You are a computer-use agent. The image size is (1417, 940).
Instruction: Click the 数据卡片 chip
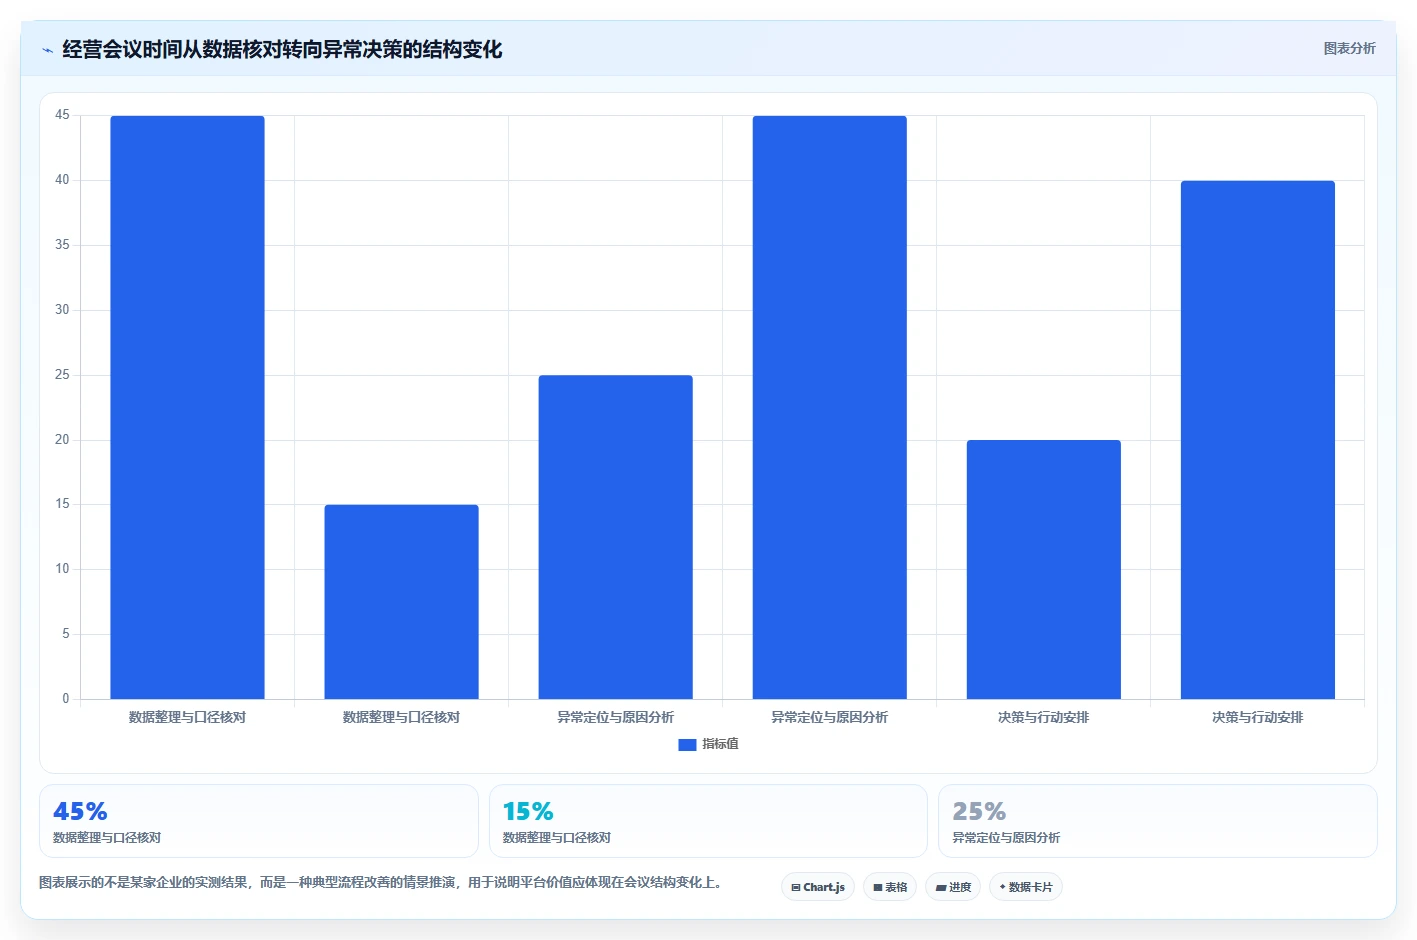[x=1026, y=887]
